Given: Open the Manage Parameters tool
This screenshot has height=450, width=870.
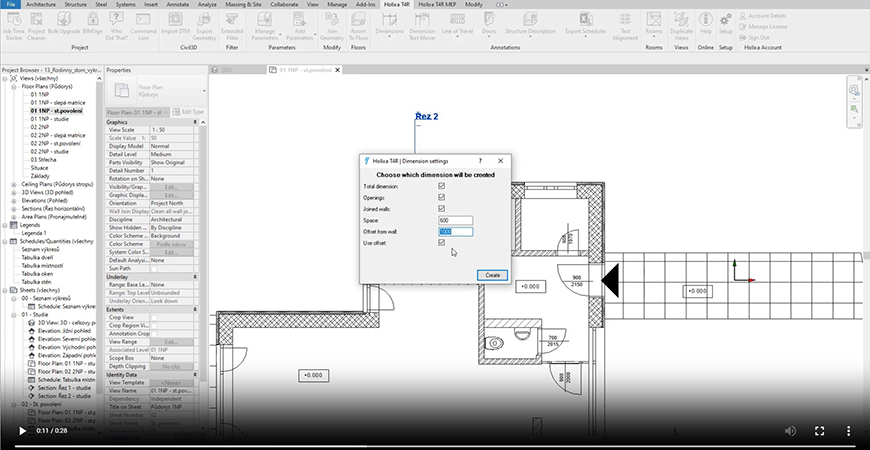Looking at the screenshot, I should (265, 26).
